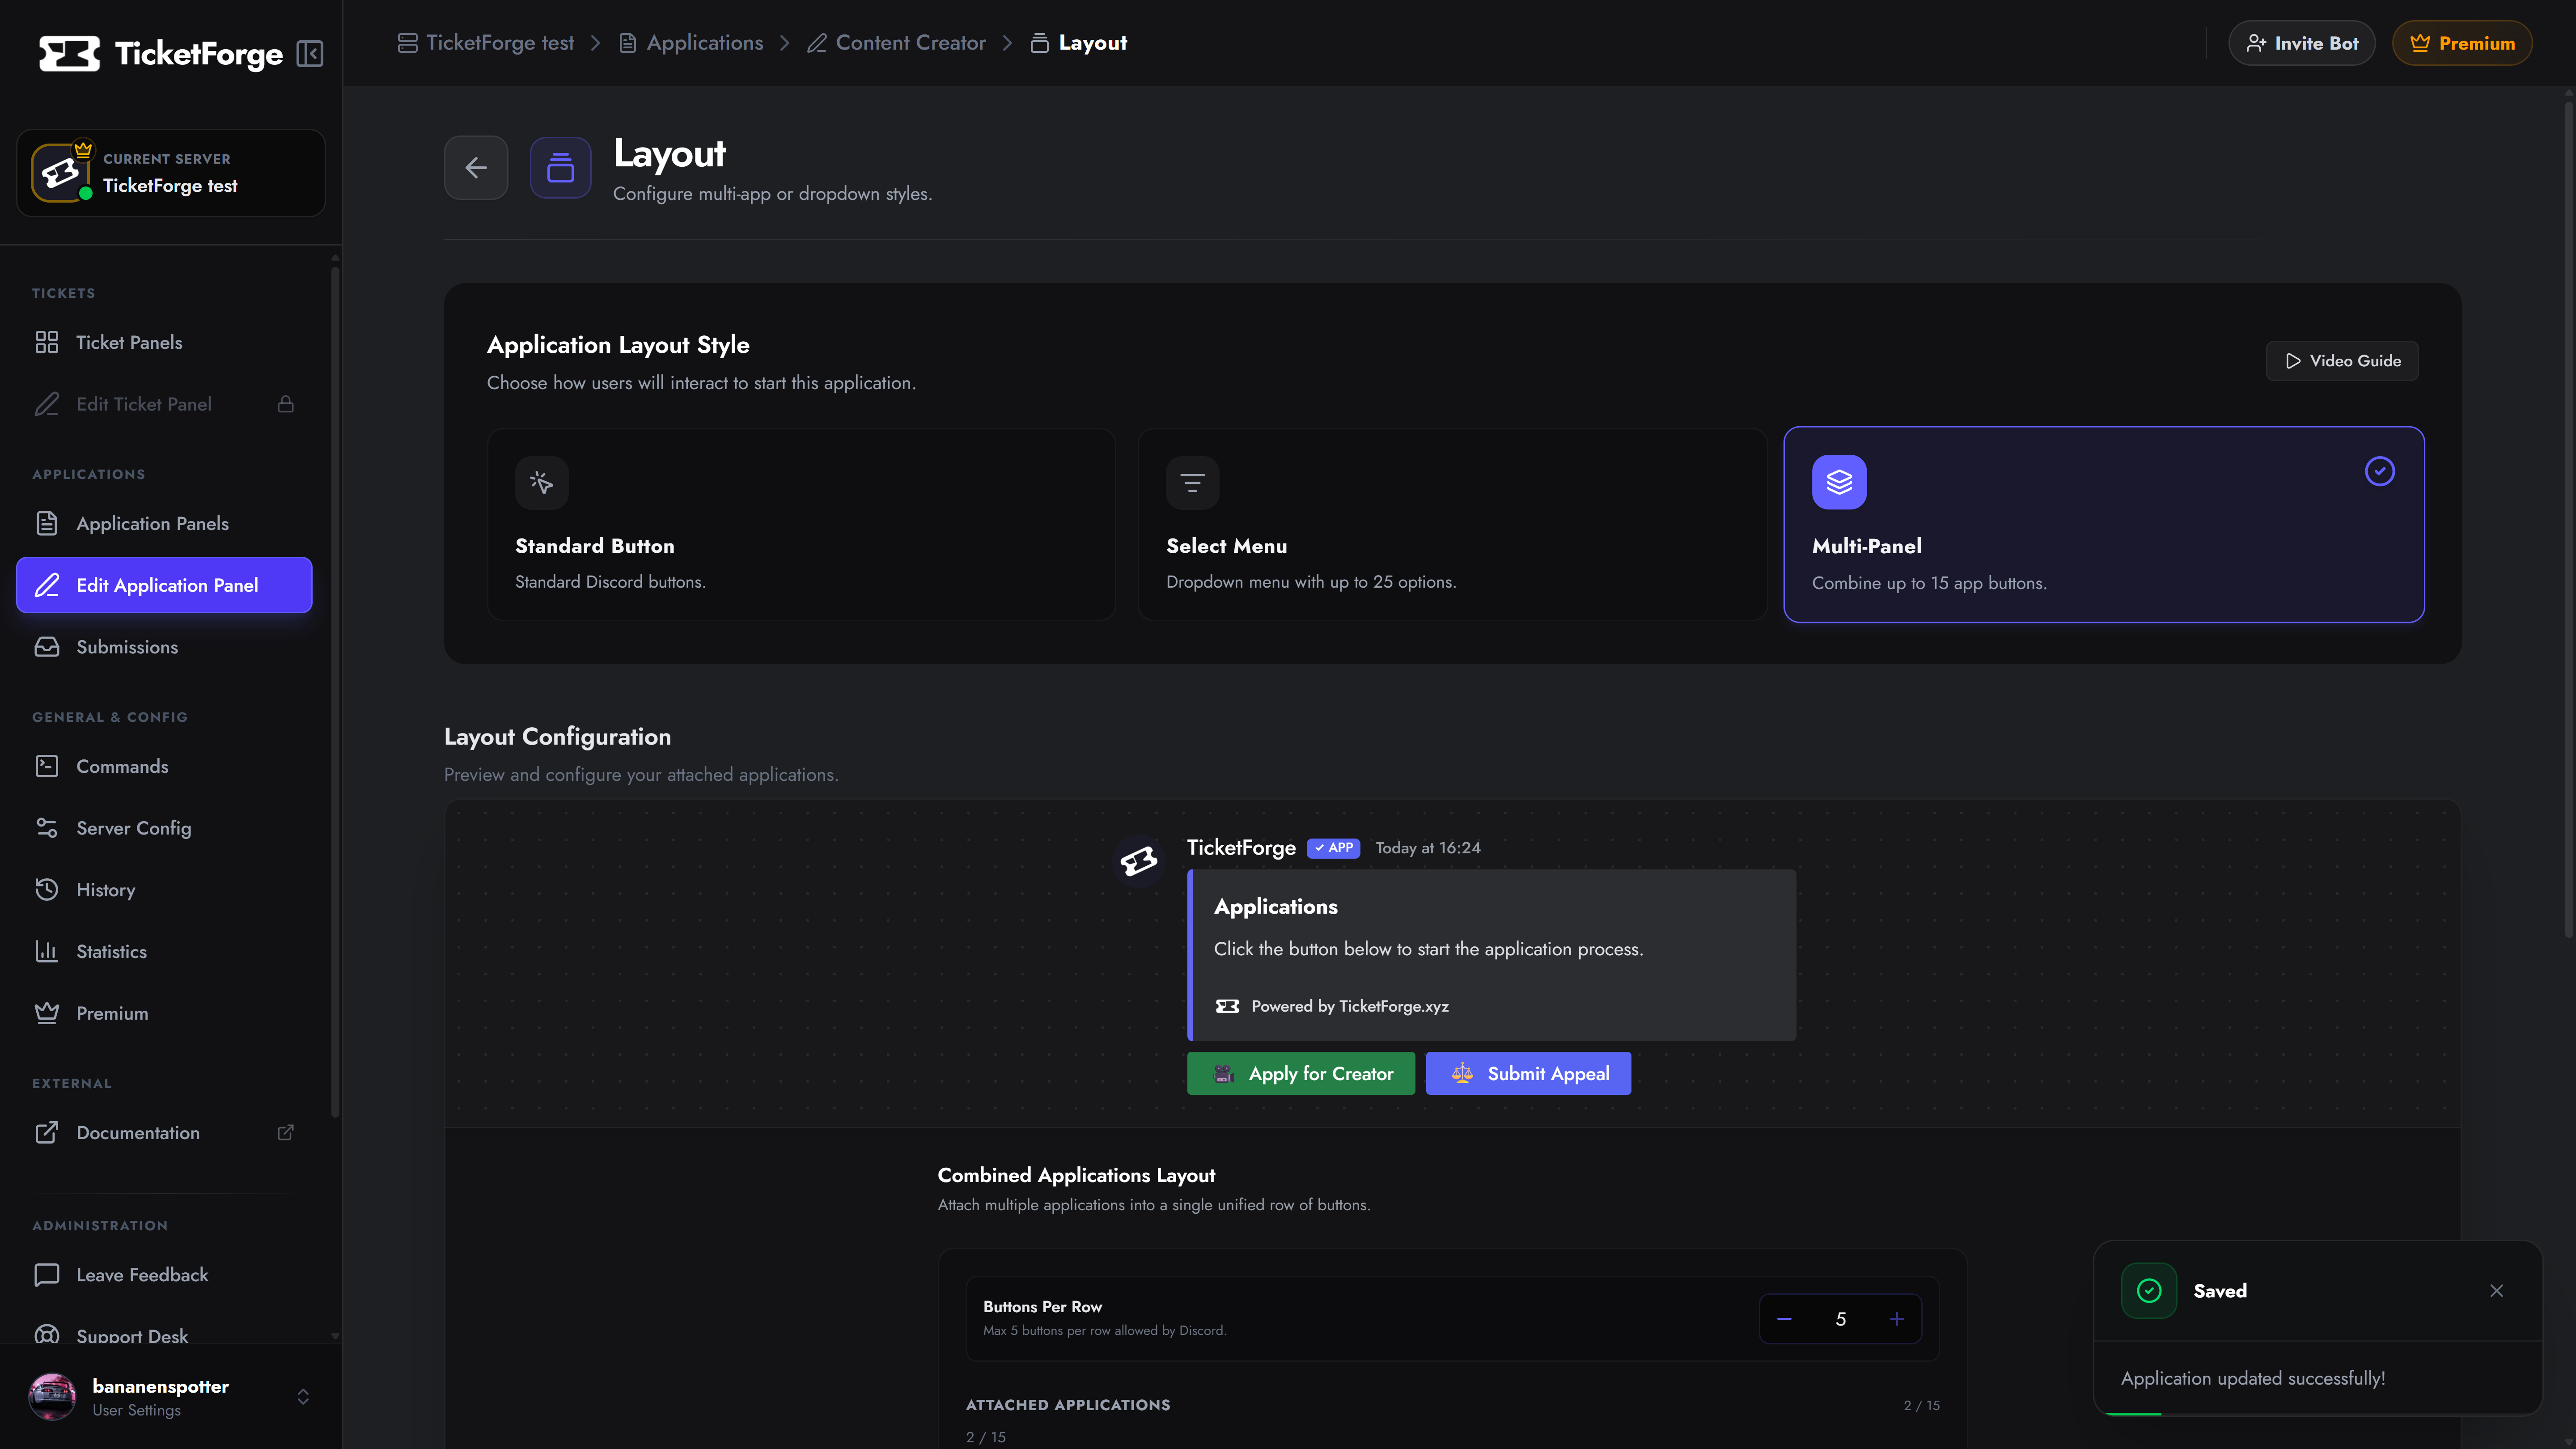
Task: Click the current server avatar icon
Action: pos(60,172)
